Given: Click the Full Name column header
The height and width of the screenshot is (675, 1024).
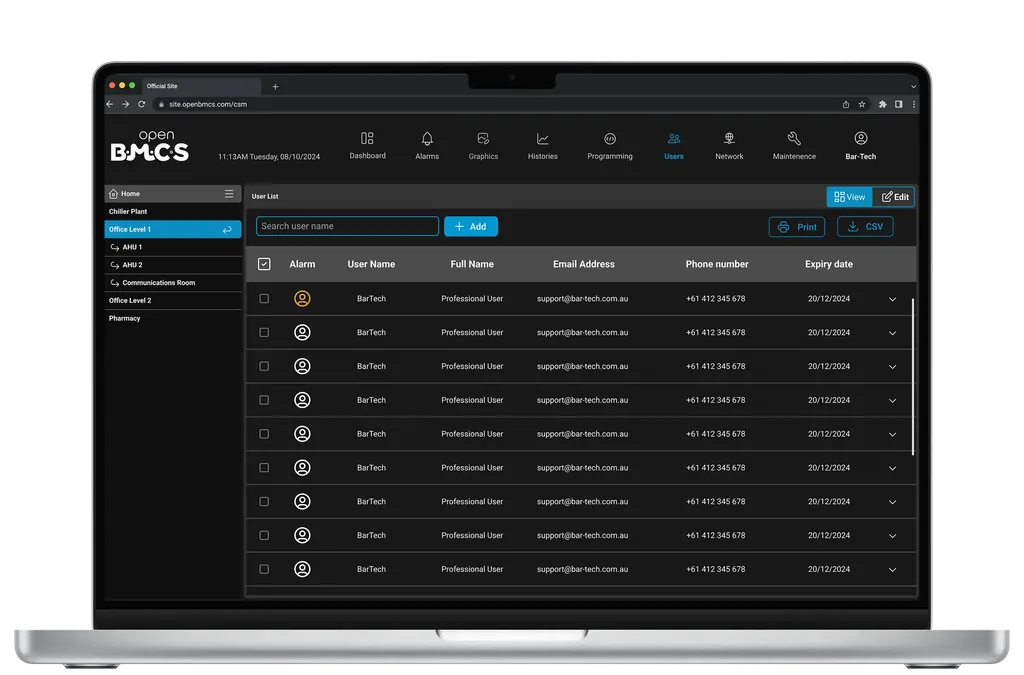Looking at the screenshot, I should (x=472, y=264).
